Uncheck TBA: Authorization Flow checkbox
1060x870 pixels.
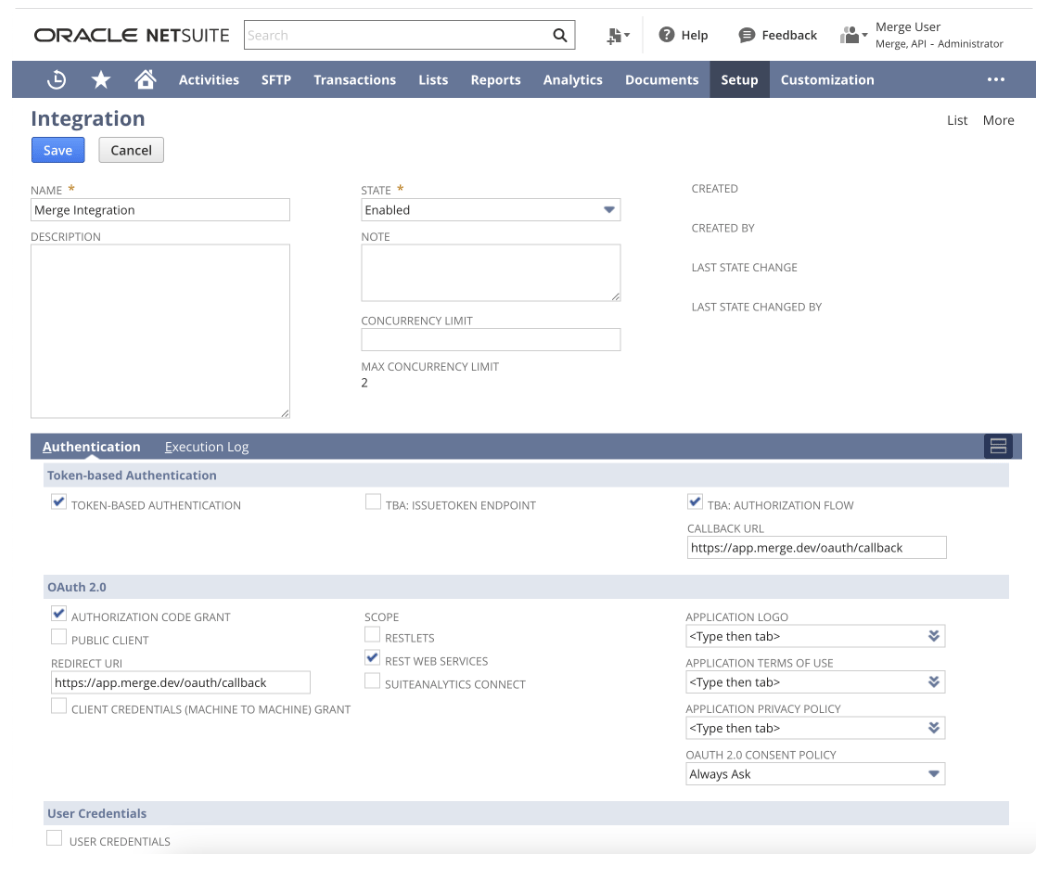[694, 502]
